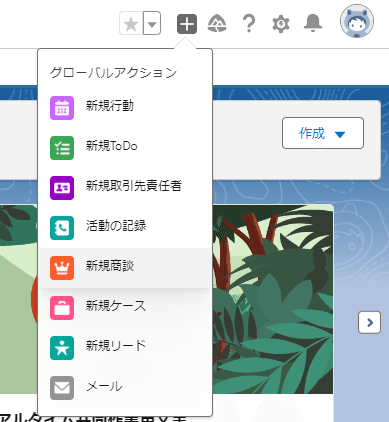Select the 新規ToDo menu entry
Viewport: 389px width, 422px height.
125,148
